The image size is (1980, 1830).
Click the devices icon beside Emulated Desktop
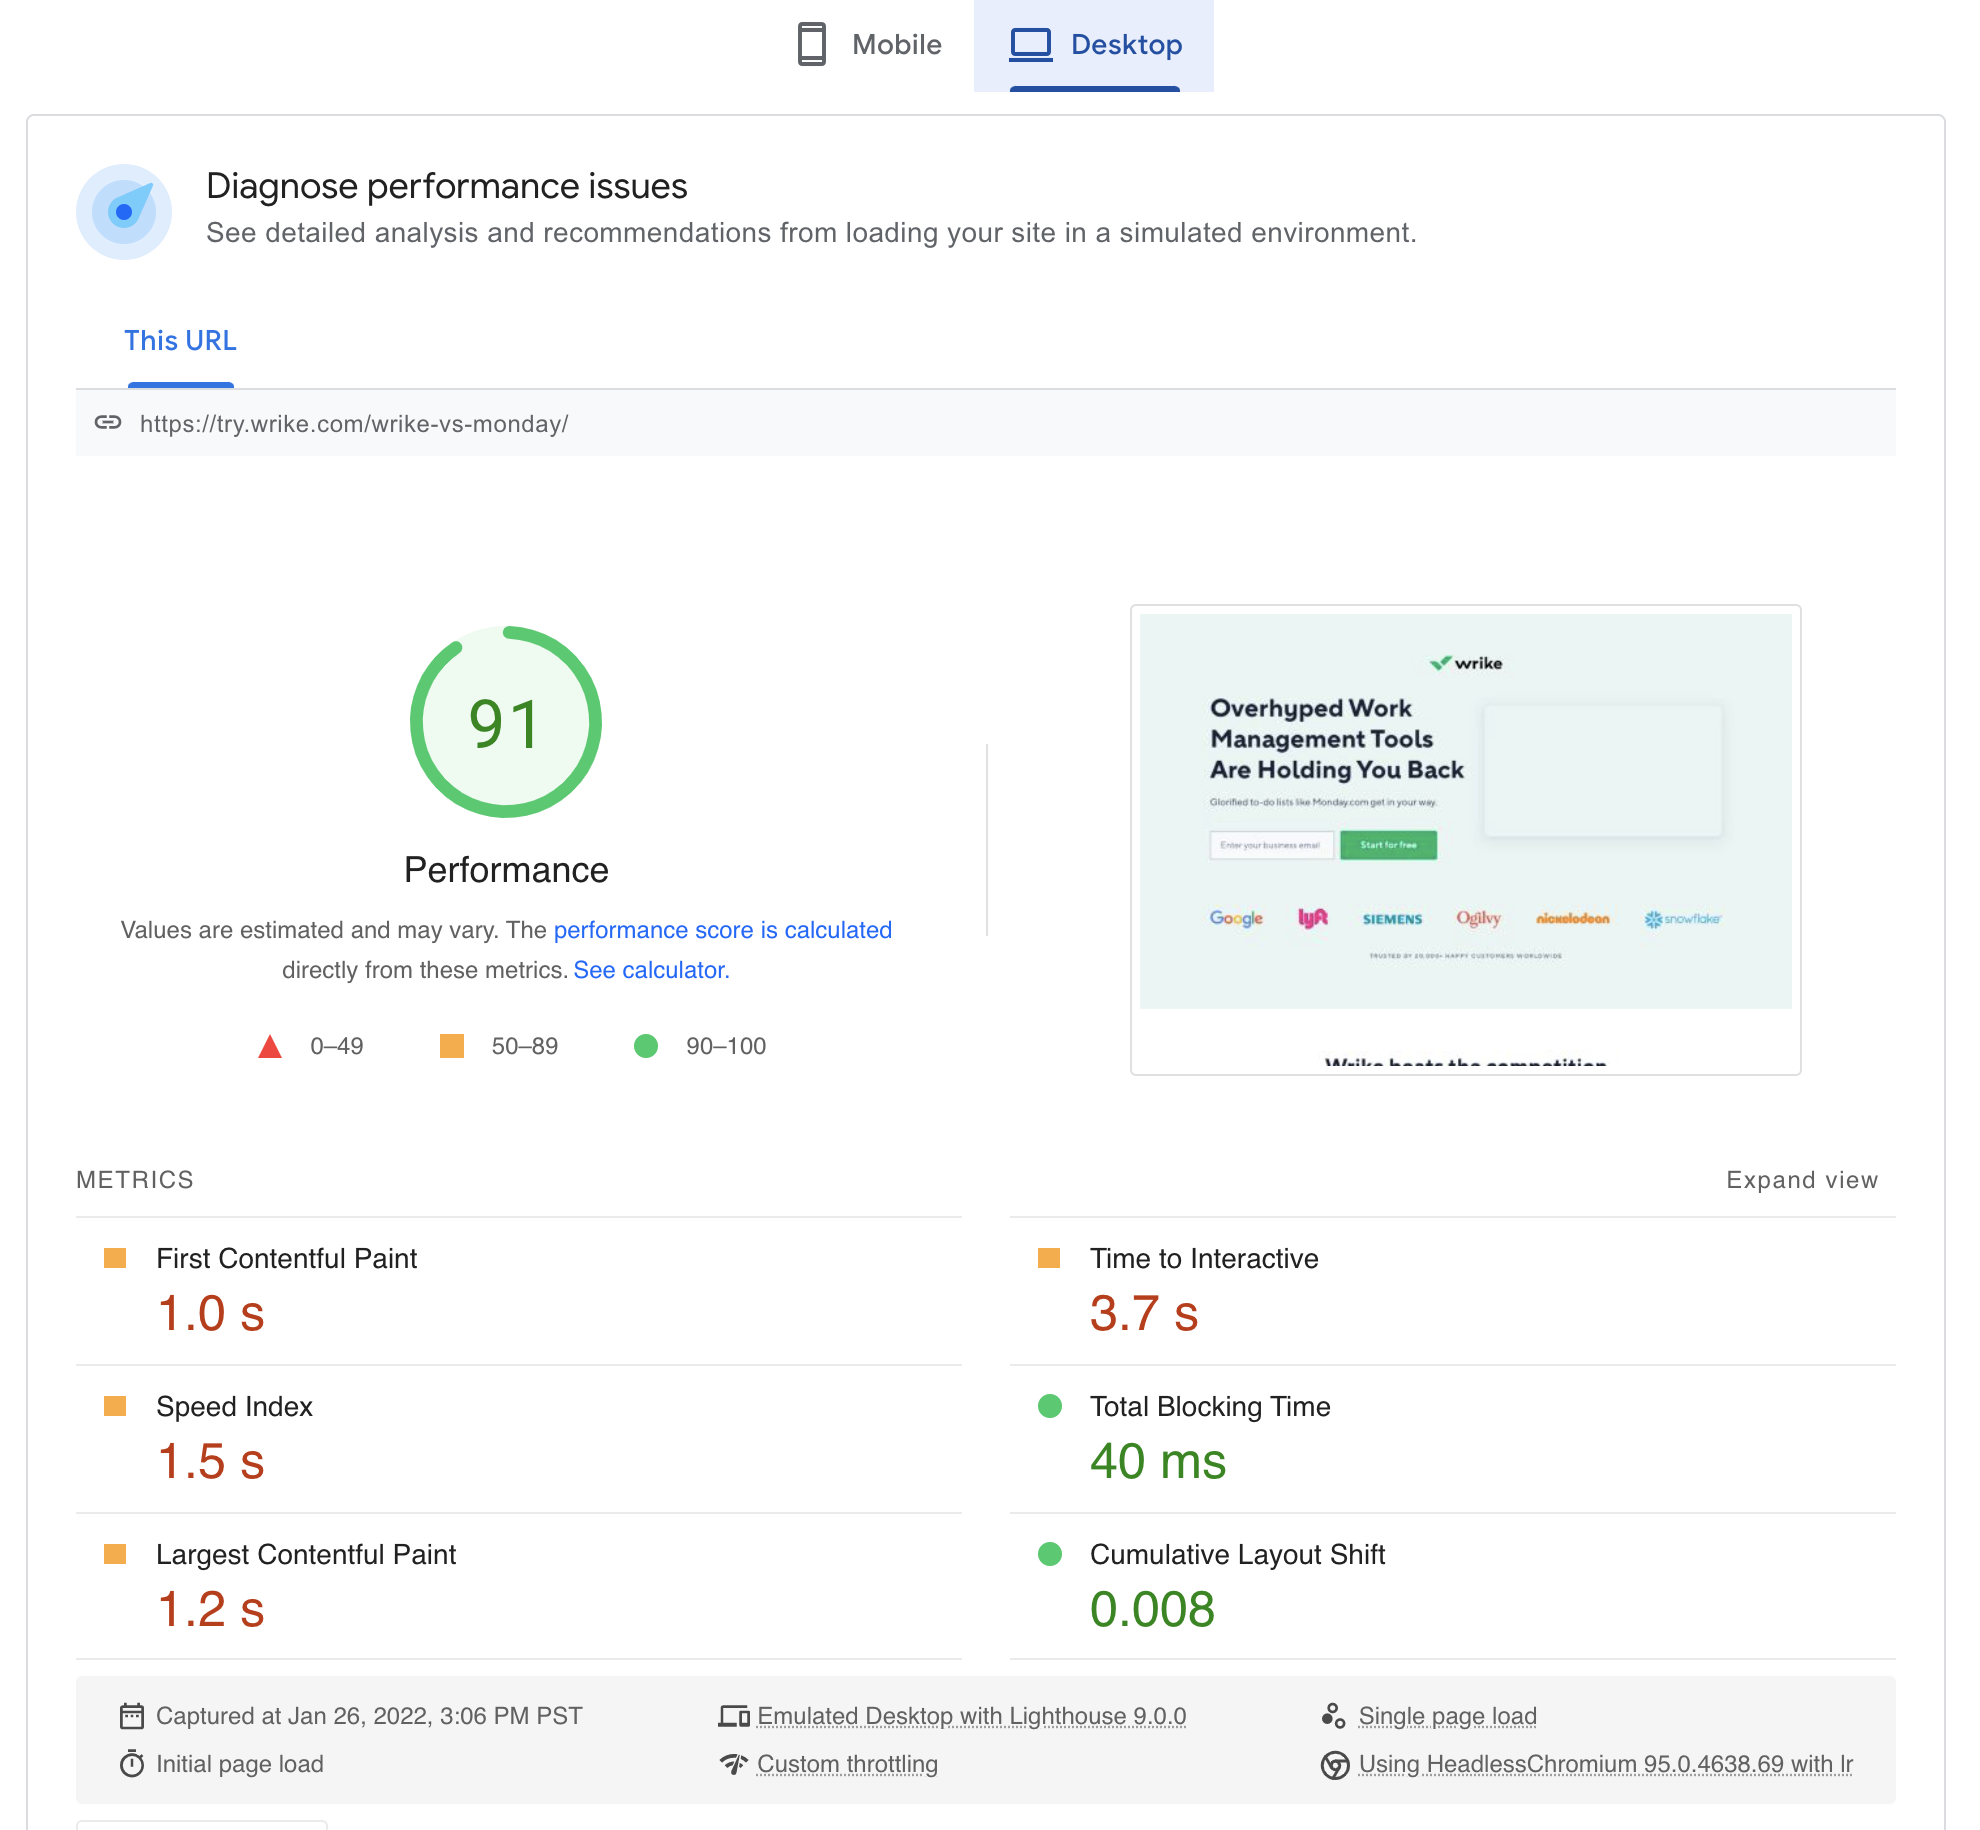coord(734,1716)
